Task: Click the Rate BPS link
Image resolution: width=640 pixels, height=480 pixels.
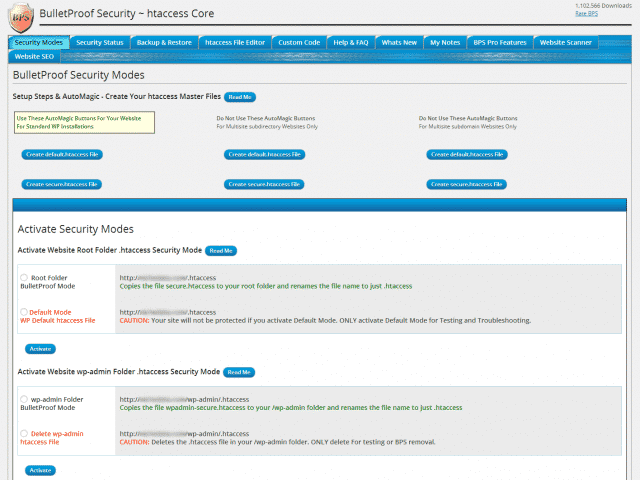Action: (x=587, y=13)
